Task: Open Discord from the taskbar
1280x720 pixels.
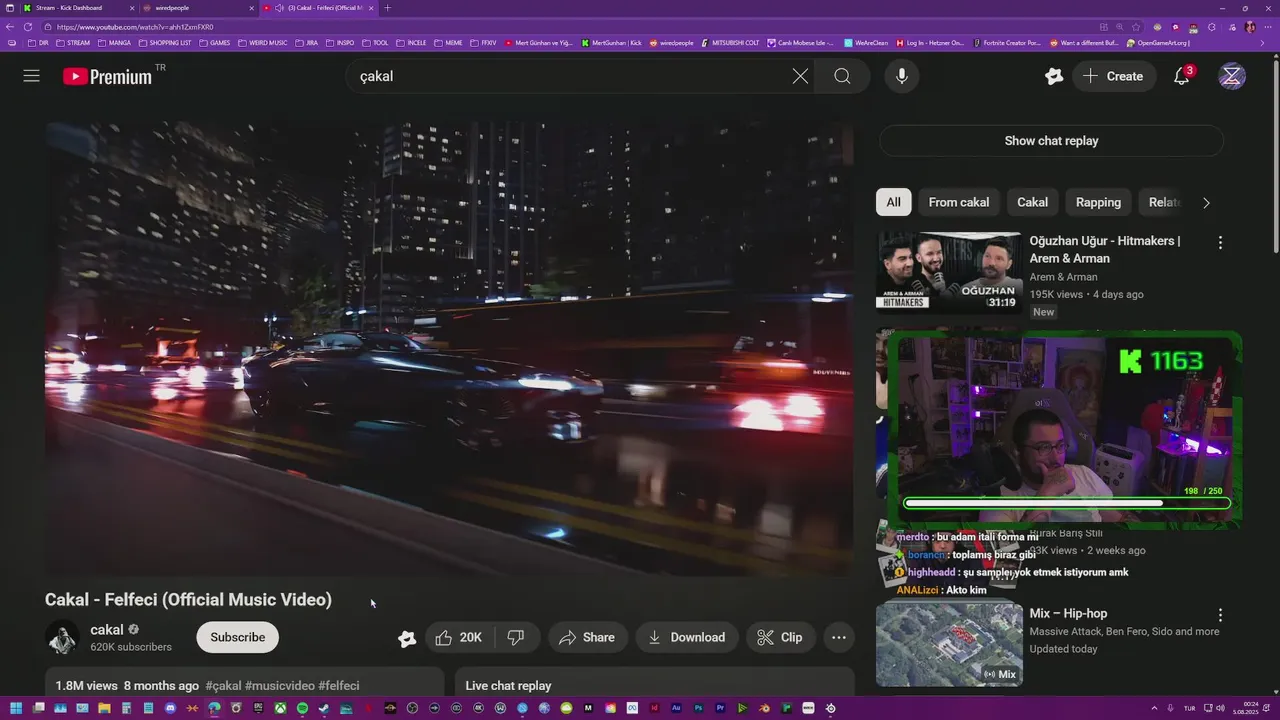Action: pyautogui.click(x=170, y=708)
